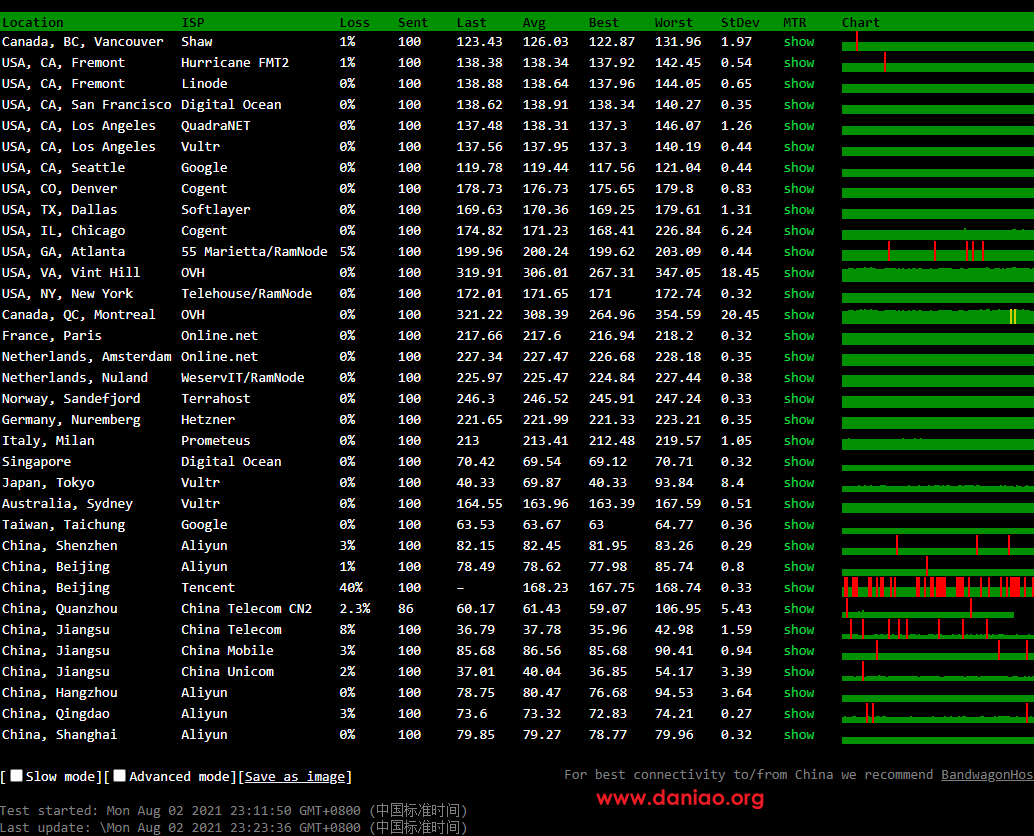Show MTR for Amsterdam Online.net row
The image size is (1034, 836).
tap(799, 357)
